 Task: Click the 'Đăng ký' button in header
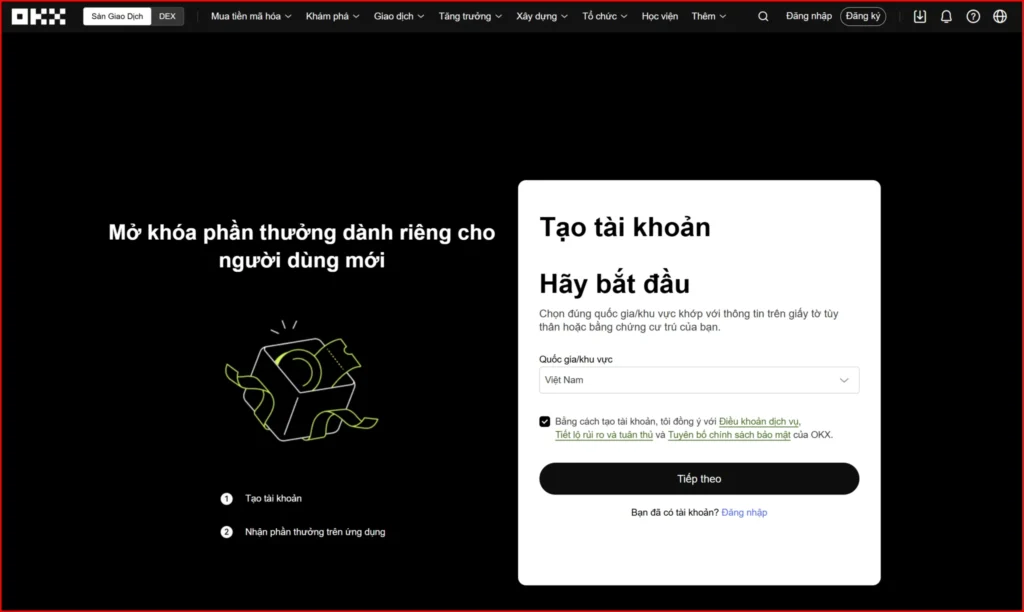tap(862, 16)
